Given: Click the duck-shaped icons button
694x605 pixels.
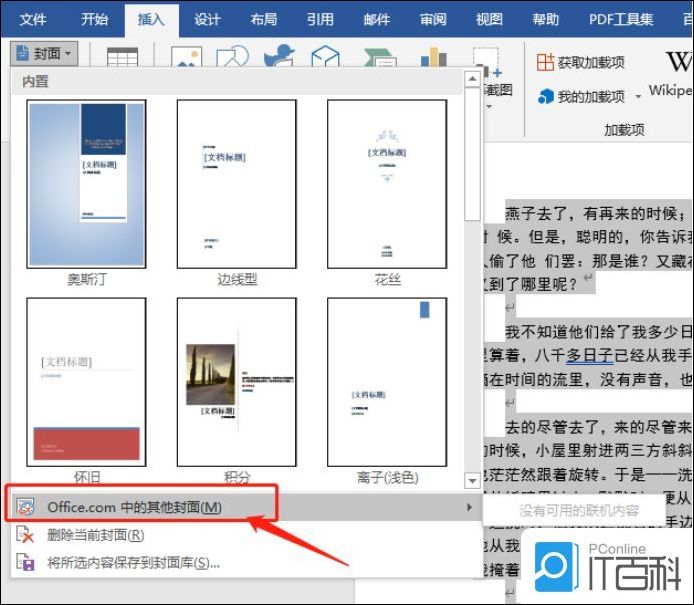Looking at the screenshot, I should (x=279, y=56).
